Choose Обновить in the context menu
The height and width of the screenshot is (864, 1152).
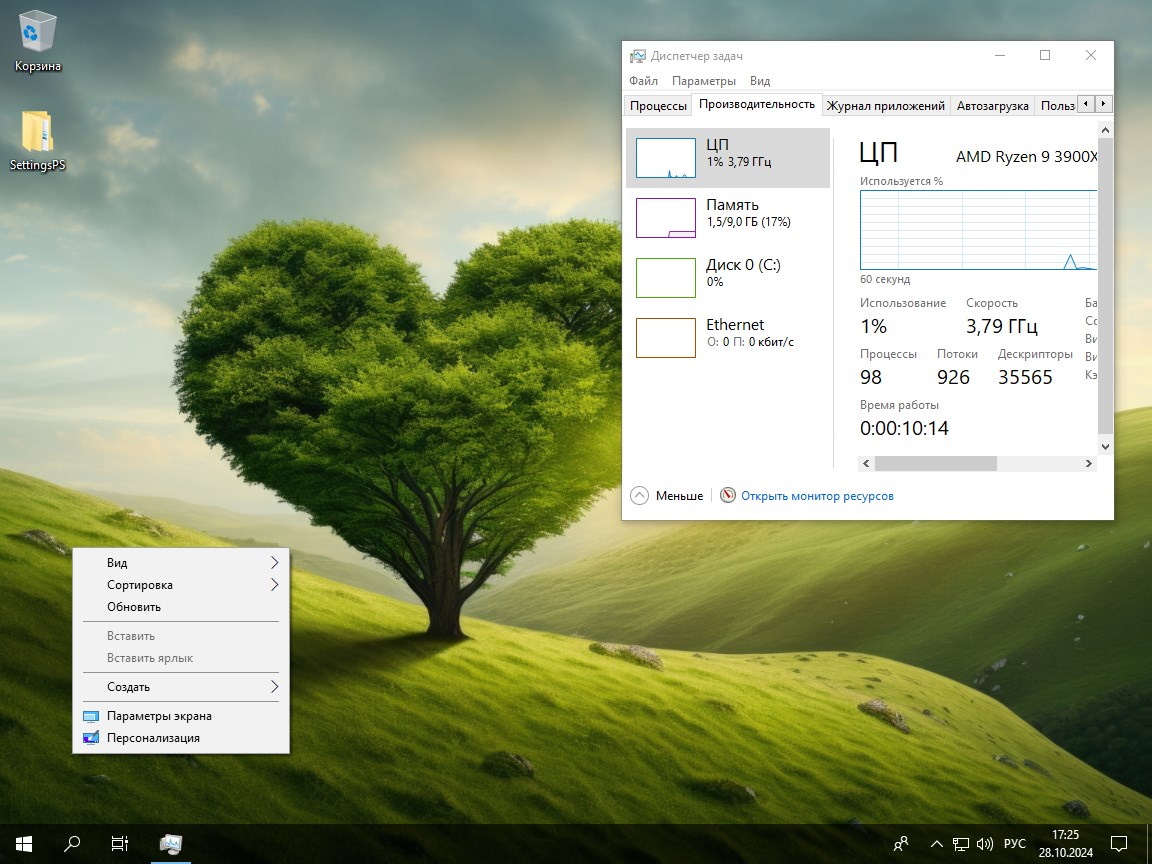(134, 607)
